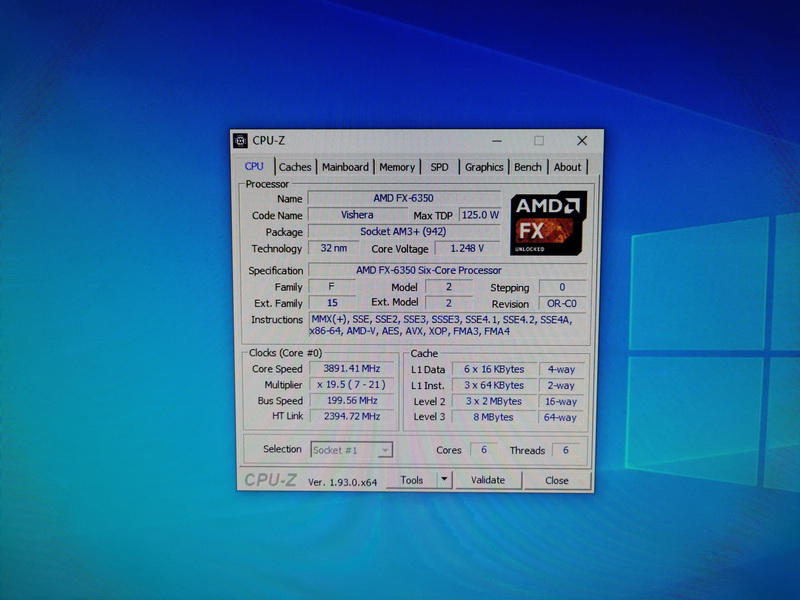Switch to the Bench tab

click(x=528, y=167)
